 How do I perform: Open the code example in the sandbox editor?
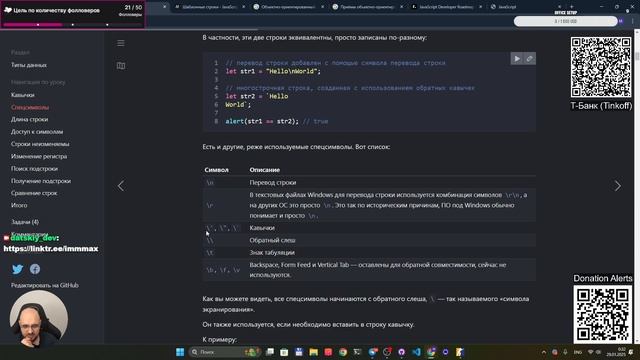(529, 59)
